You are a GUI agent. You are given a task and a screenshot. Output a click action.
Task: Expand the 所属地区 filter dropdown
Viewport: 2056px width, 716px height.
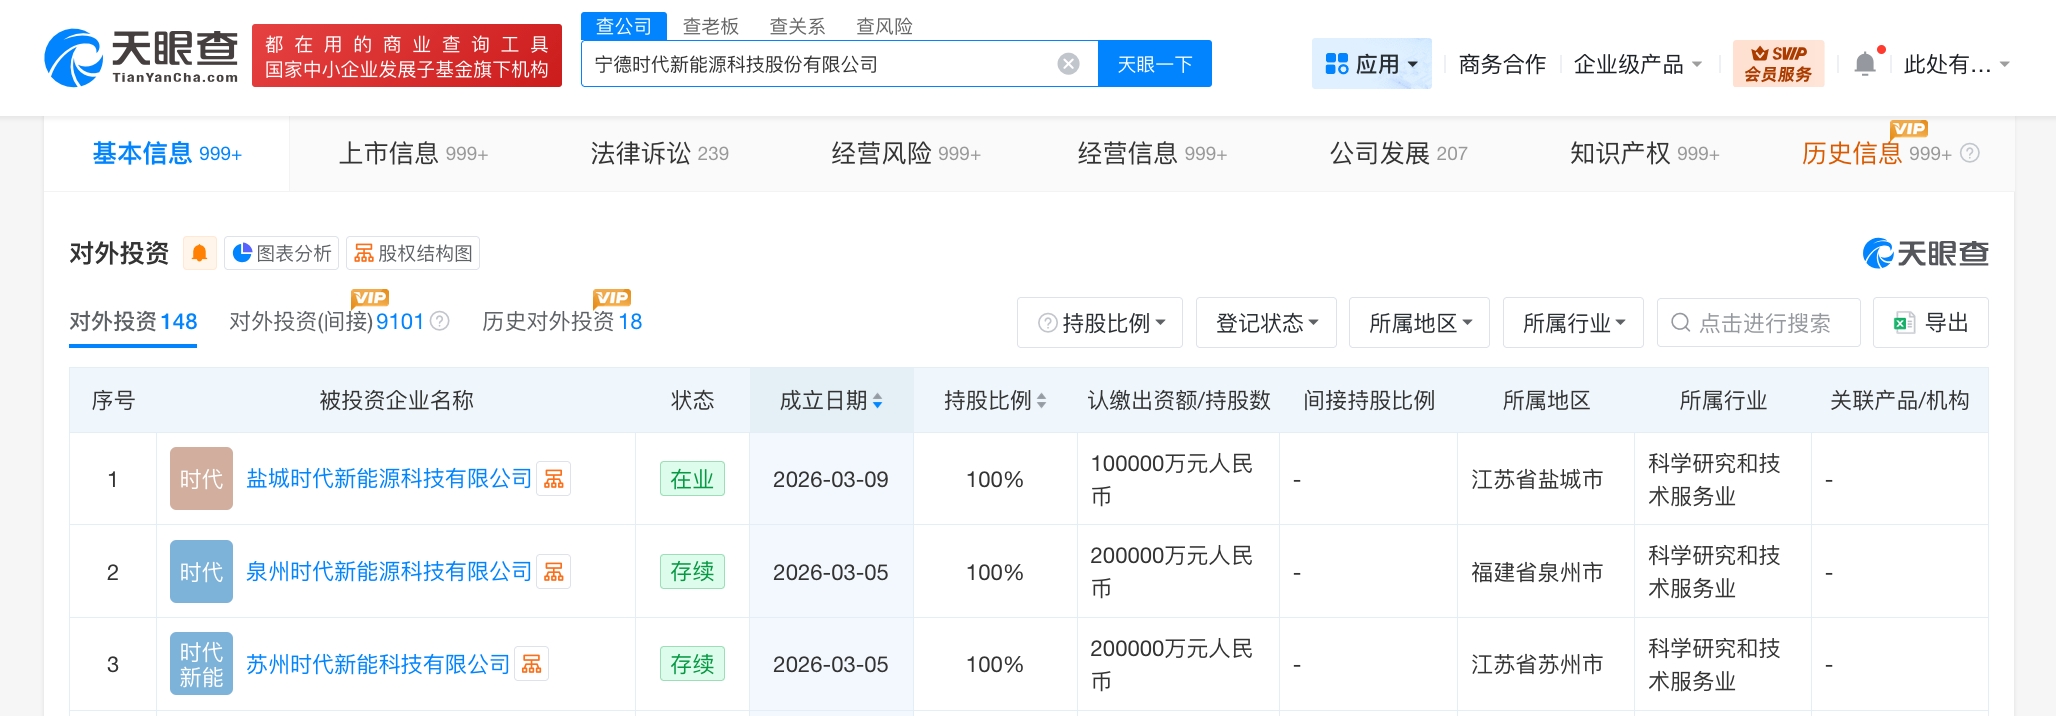[x=1419, y=323]
